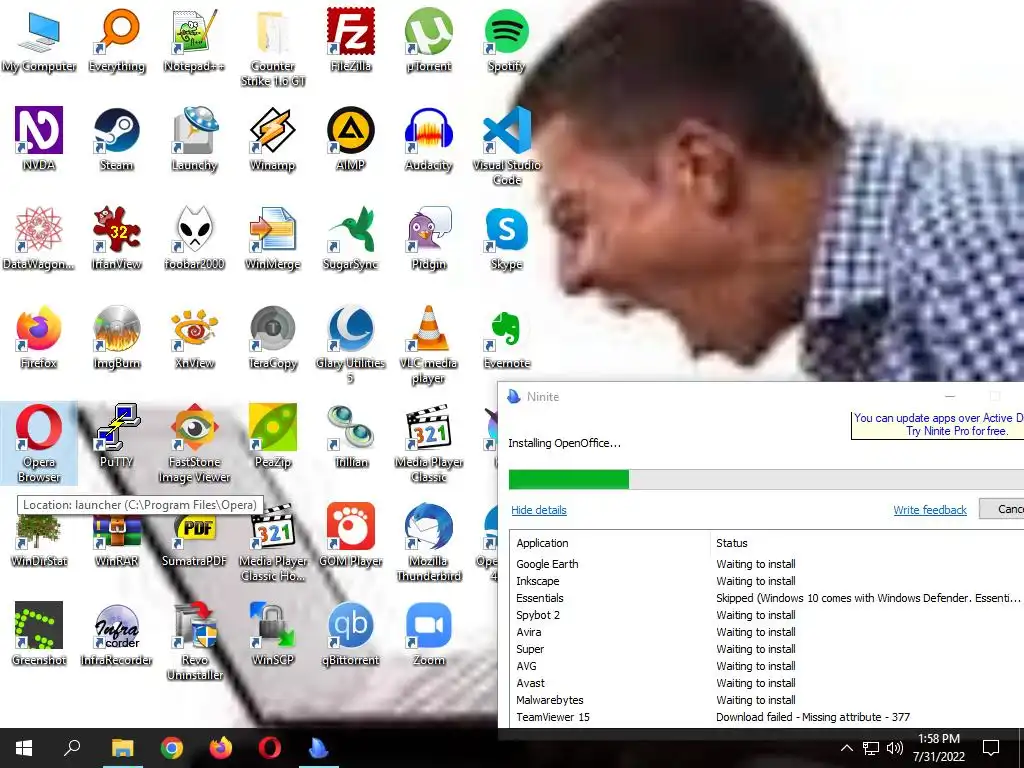Open the Spotify desktop shortcut
The width and height of the screenshot is (1024, 768).
click(506, 42)
